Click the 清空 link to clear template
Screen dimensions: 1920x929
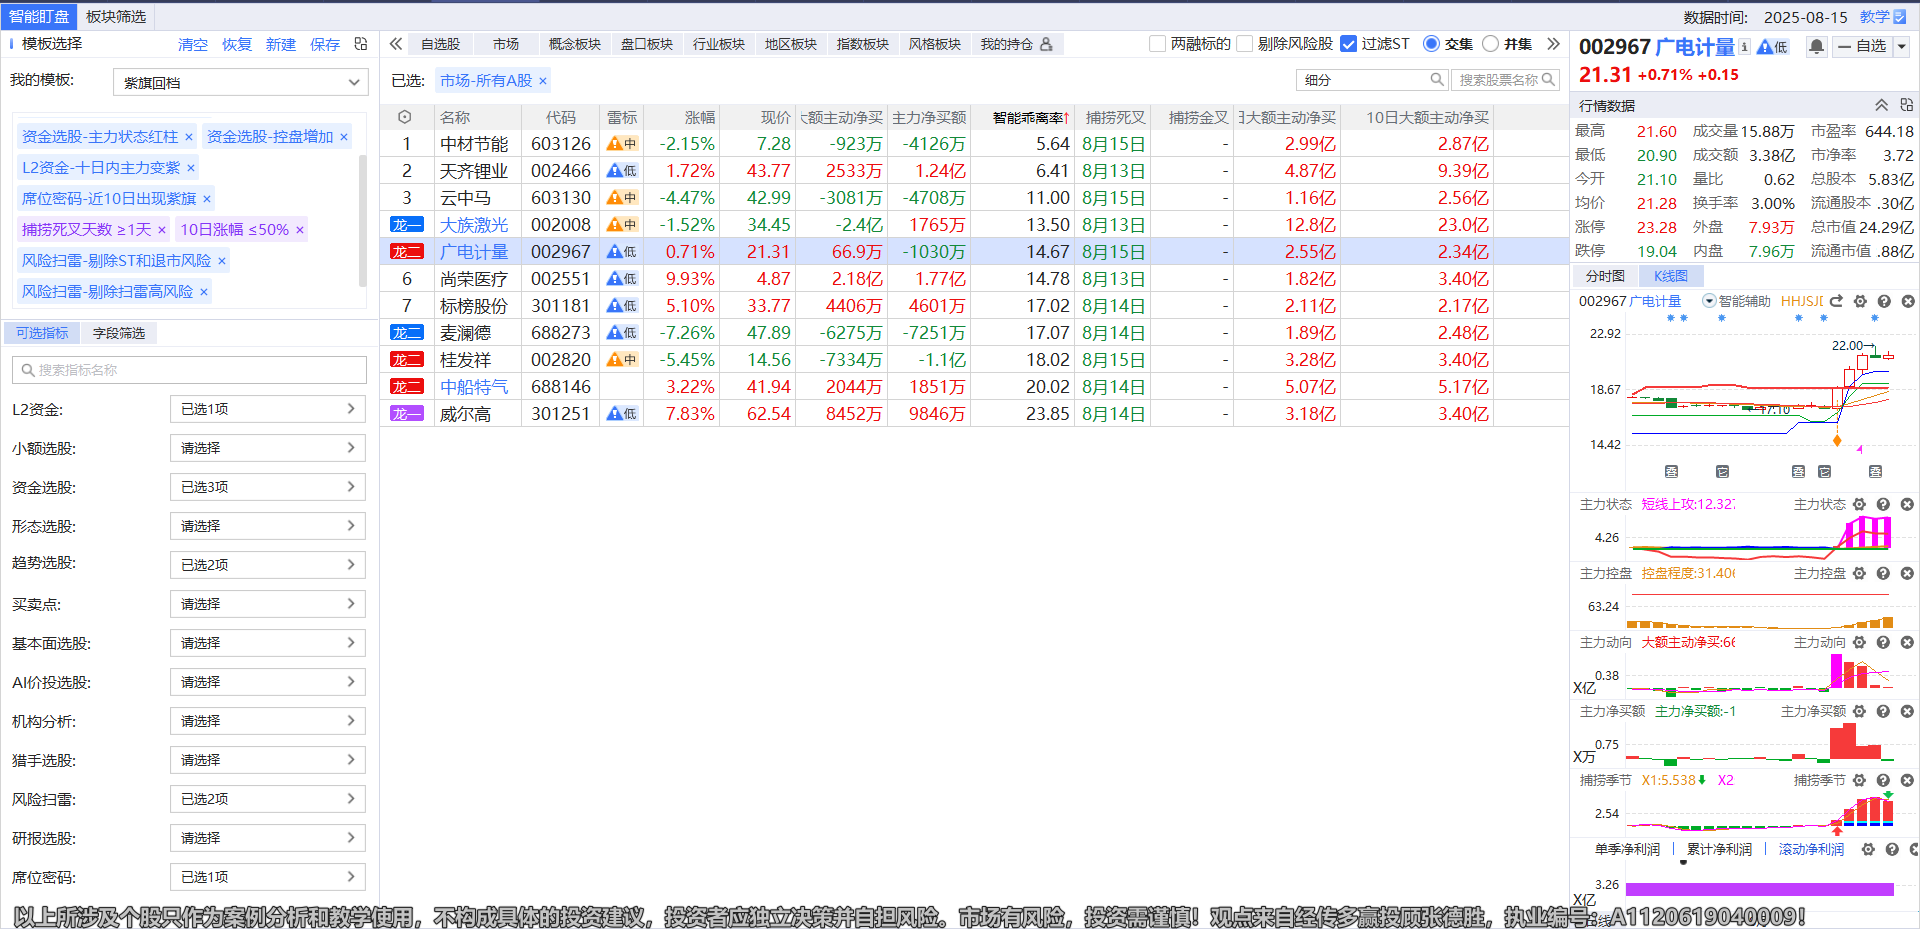(192, 45)
